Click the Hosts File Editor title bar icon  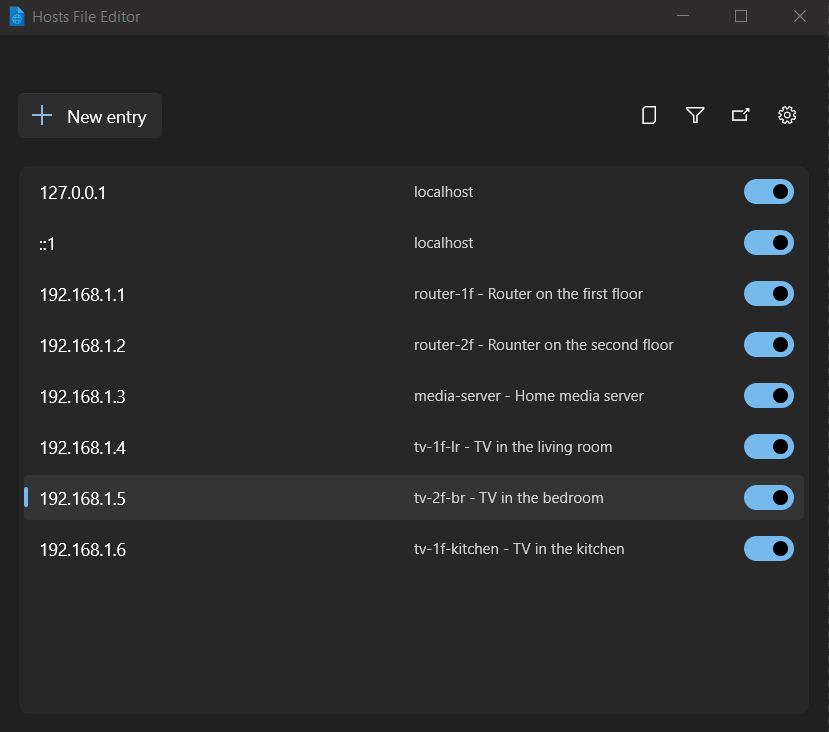coord(16,16)
